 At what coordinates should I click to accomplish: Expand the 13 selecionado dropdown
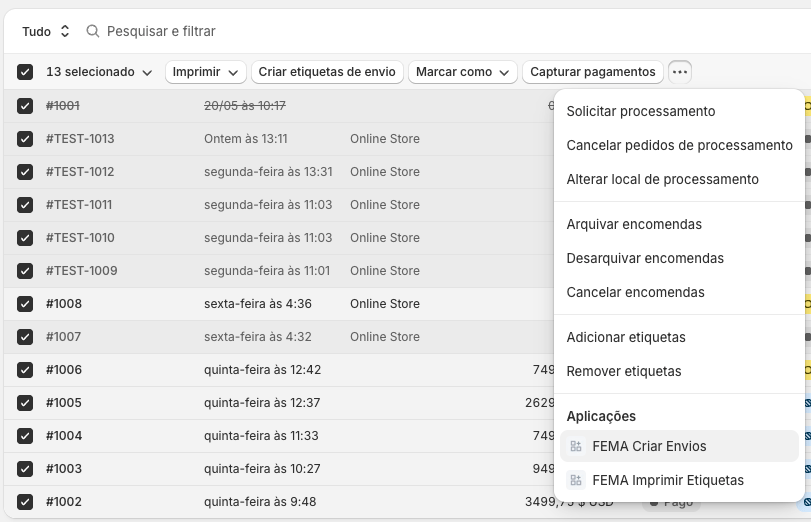click(x=99, y=72)
